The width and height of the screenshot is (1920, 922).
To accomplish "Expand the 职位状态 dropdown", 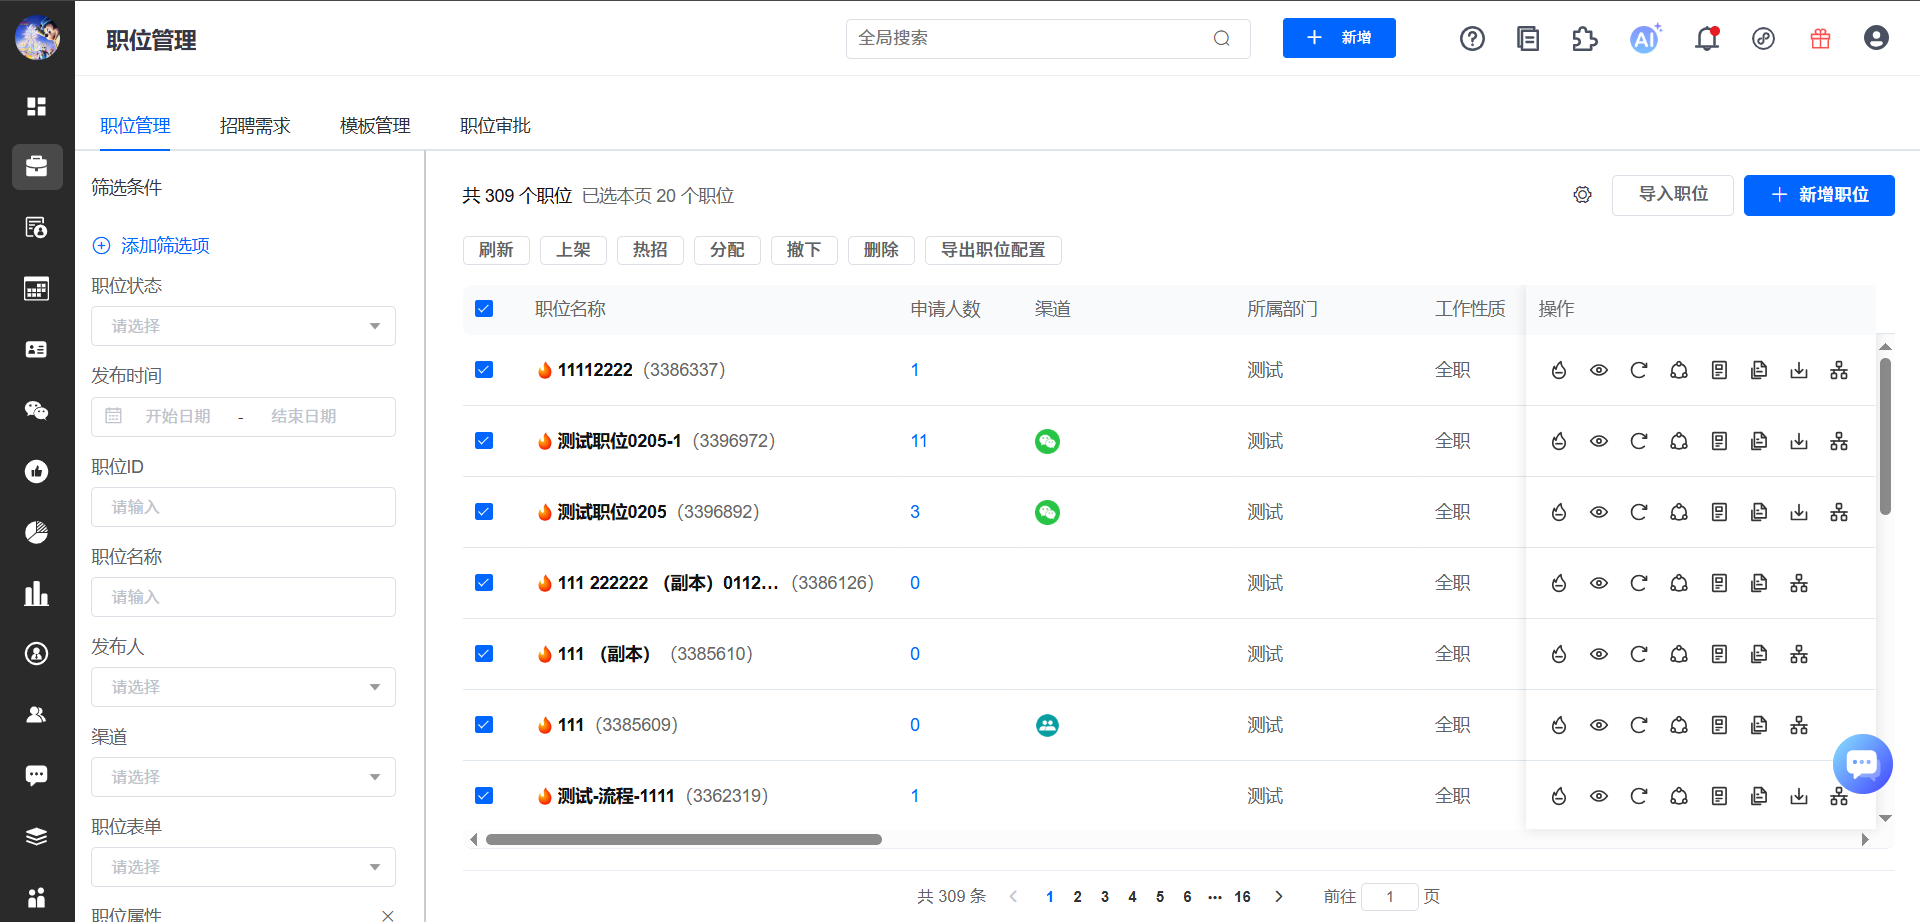I will (243, 326).
